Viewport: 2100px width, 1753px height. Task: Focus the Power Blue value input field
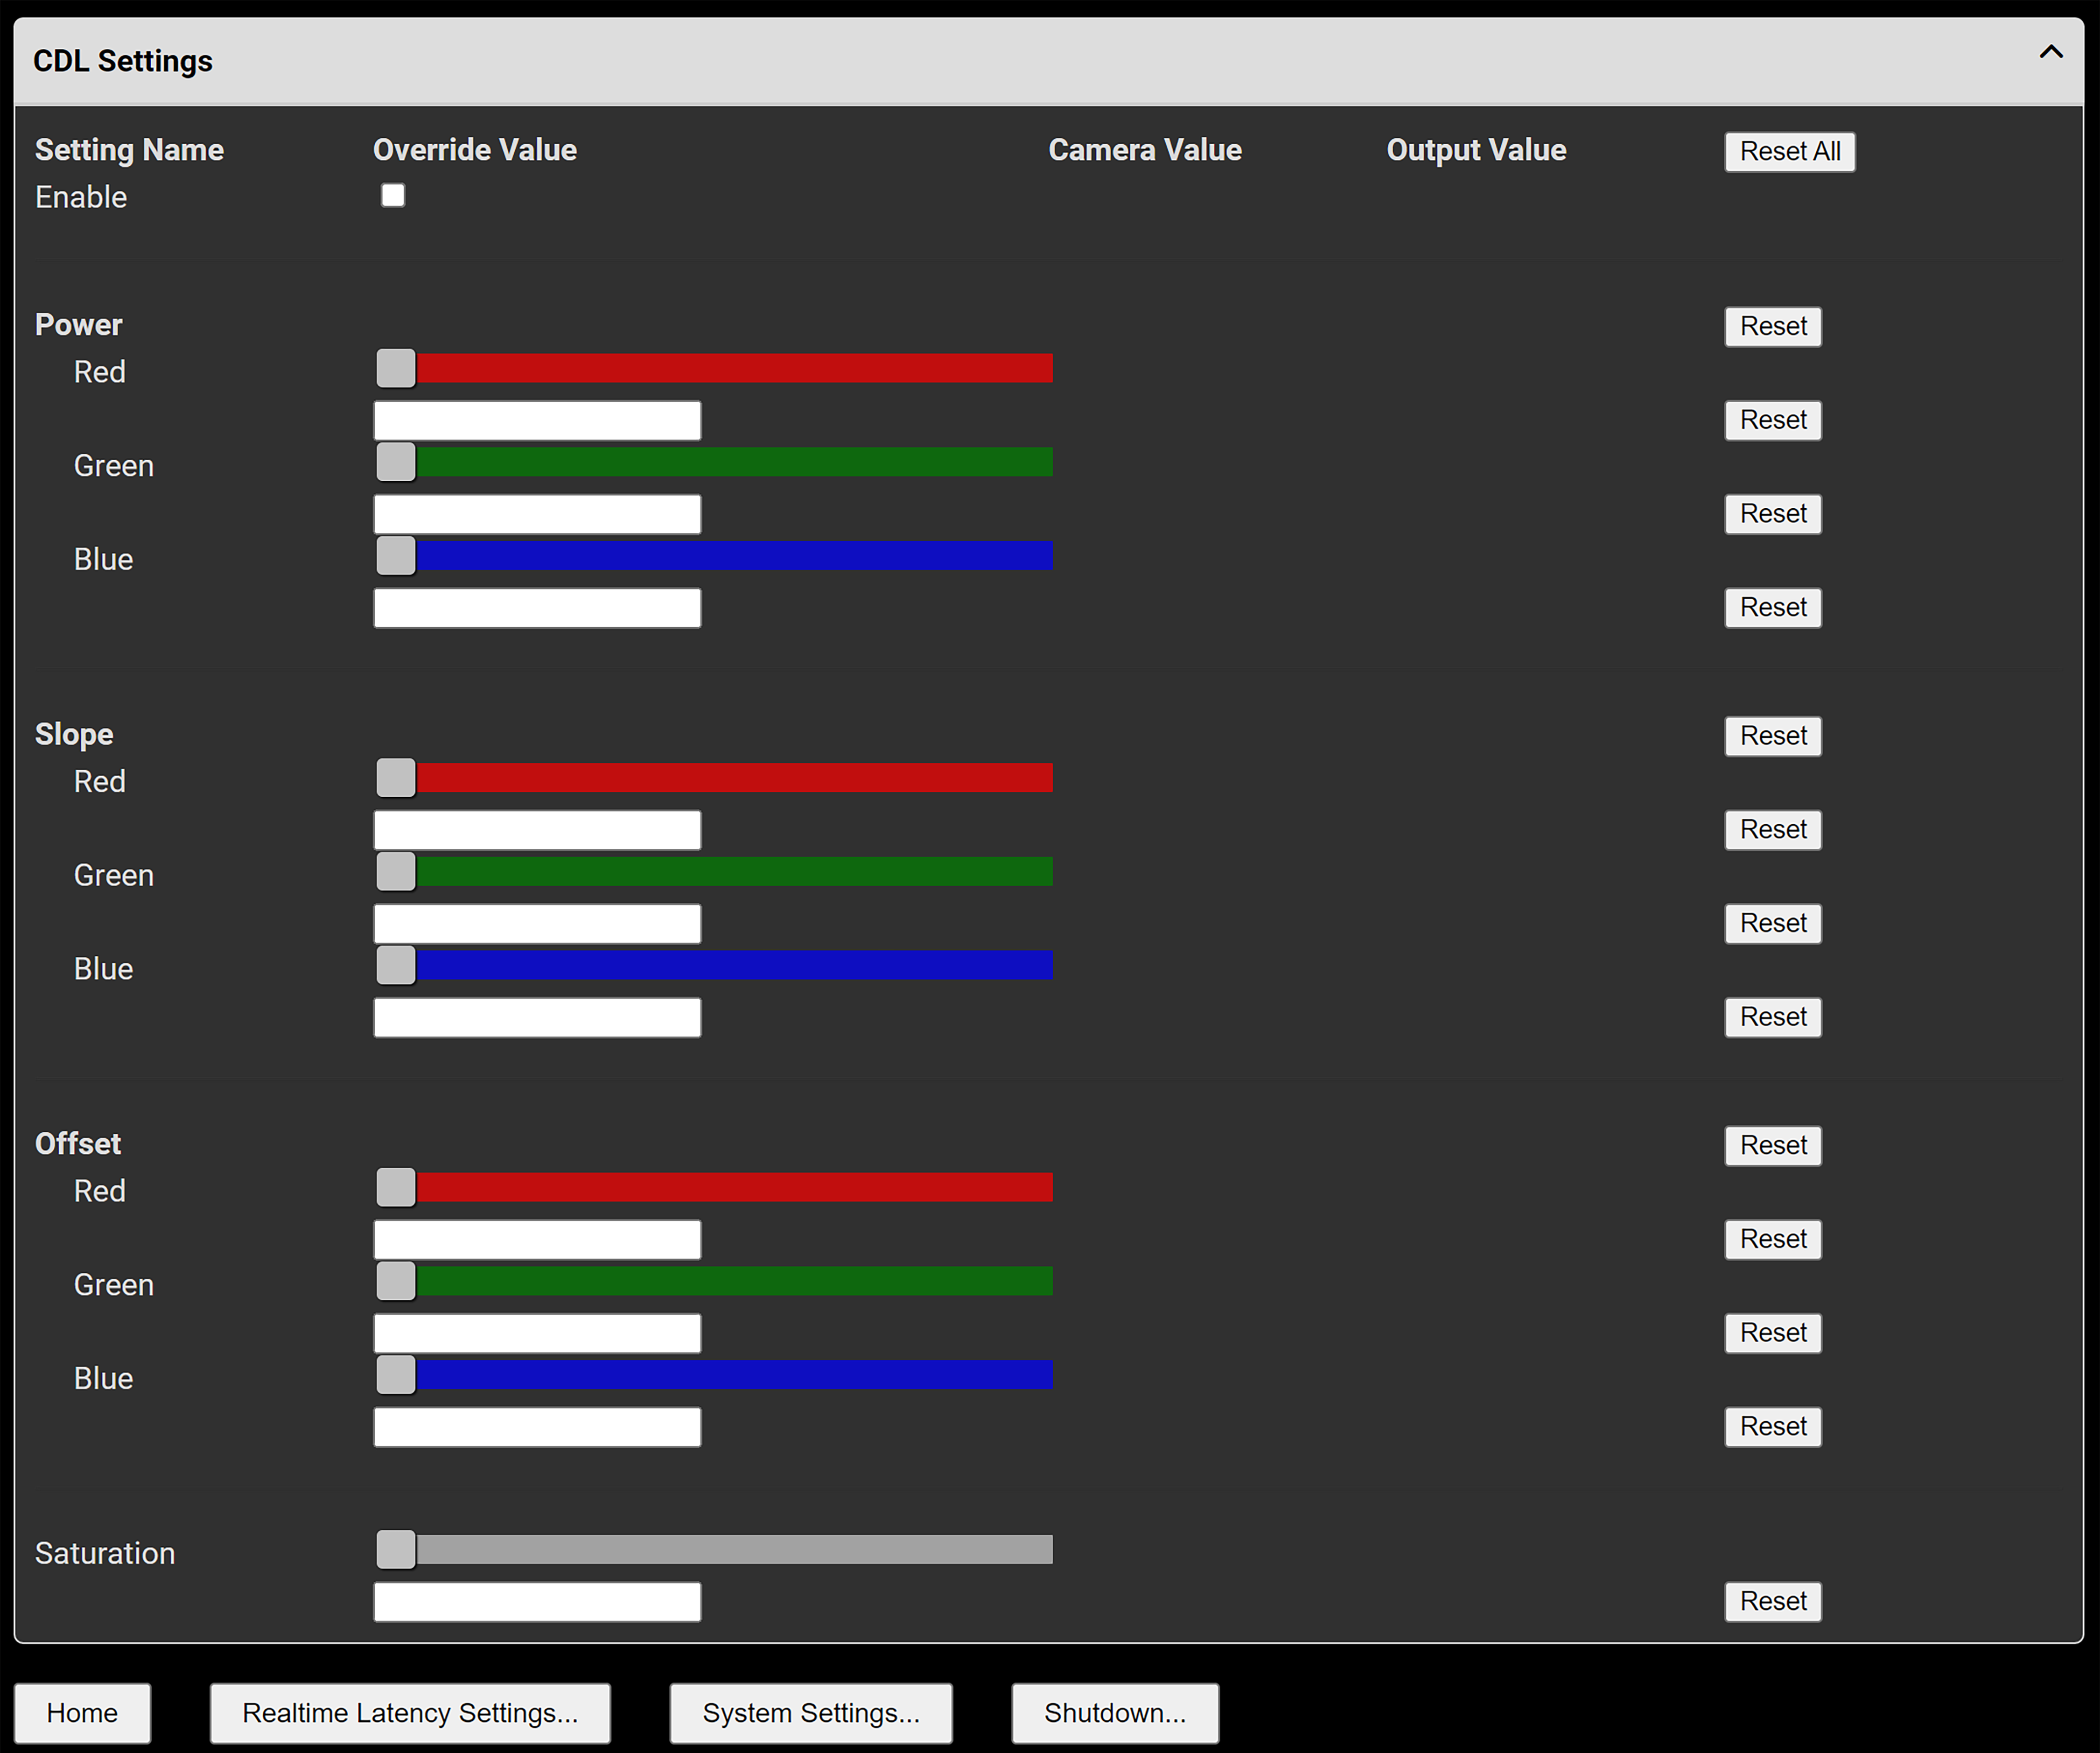pyautogui.click(x=537, y=608)
